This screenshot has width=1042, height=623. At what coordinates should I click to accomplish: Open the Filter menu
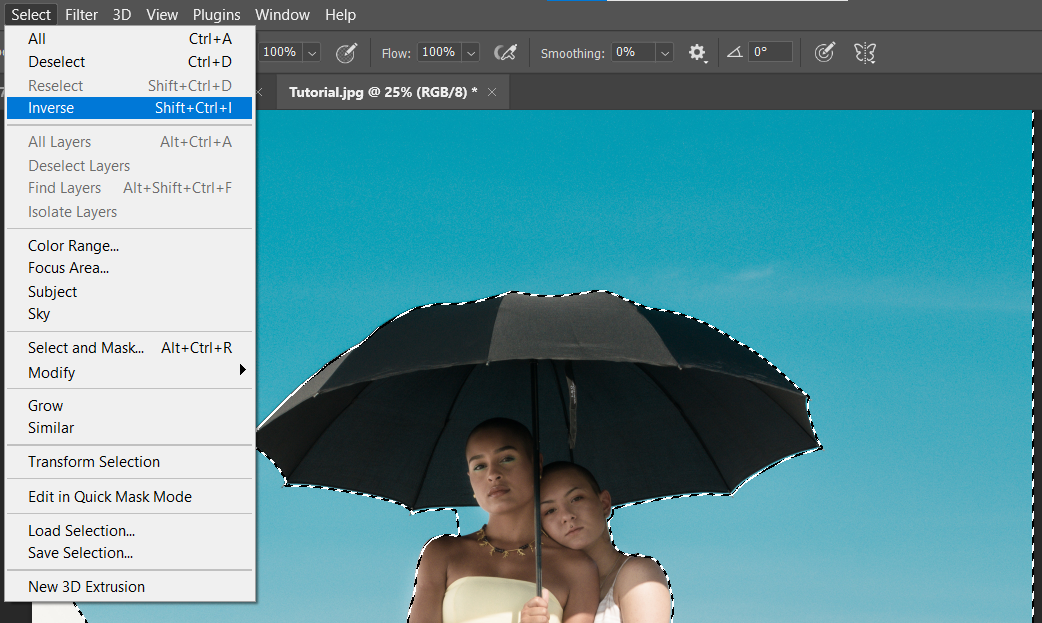click(x=82, y=14)
